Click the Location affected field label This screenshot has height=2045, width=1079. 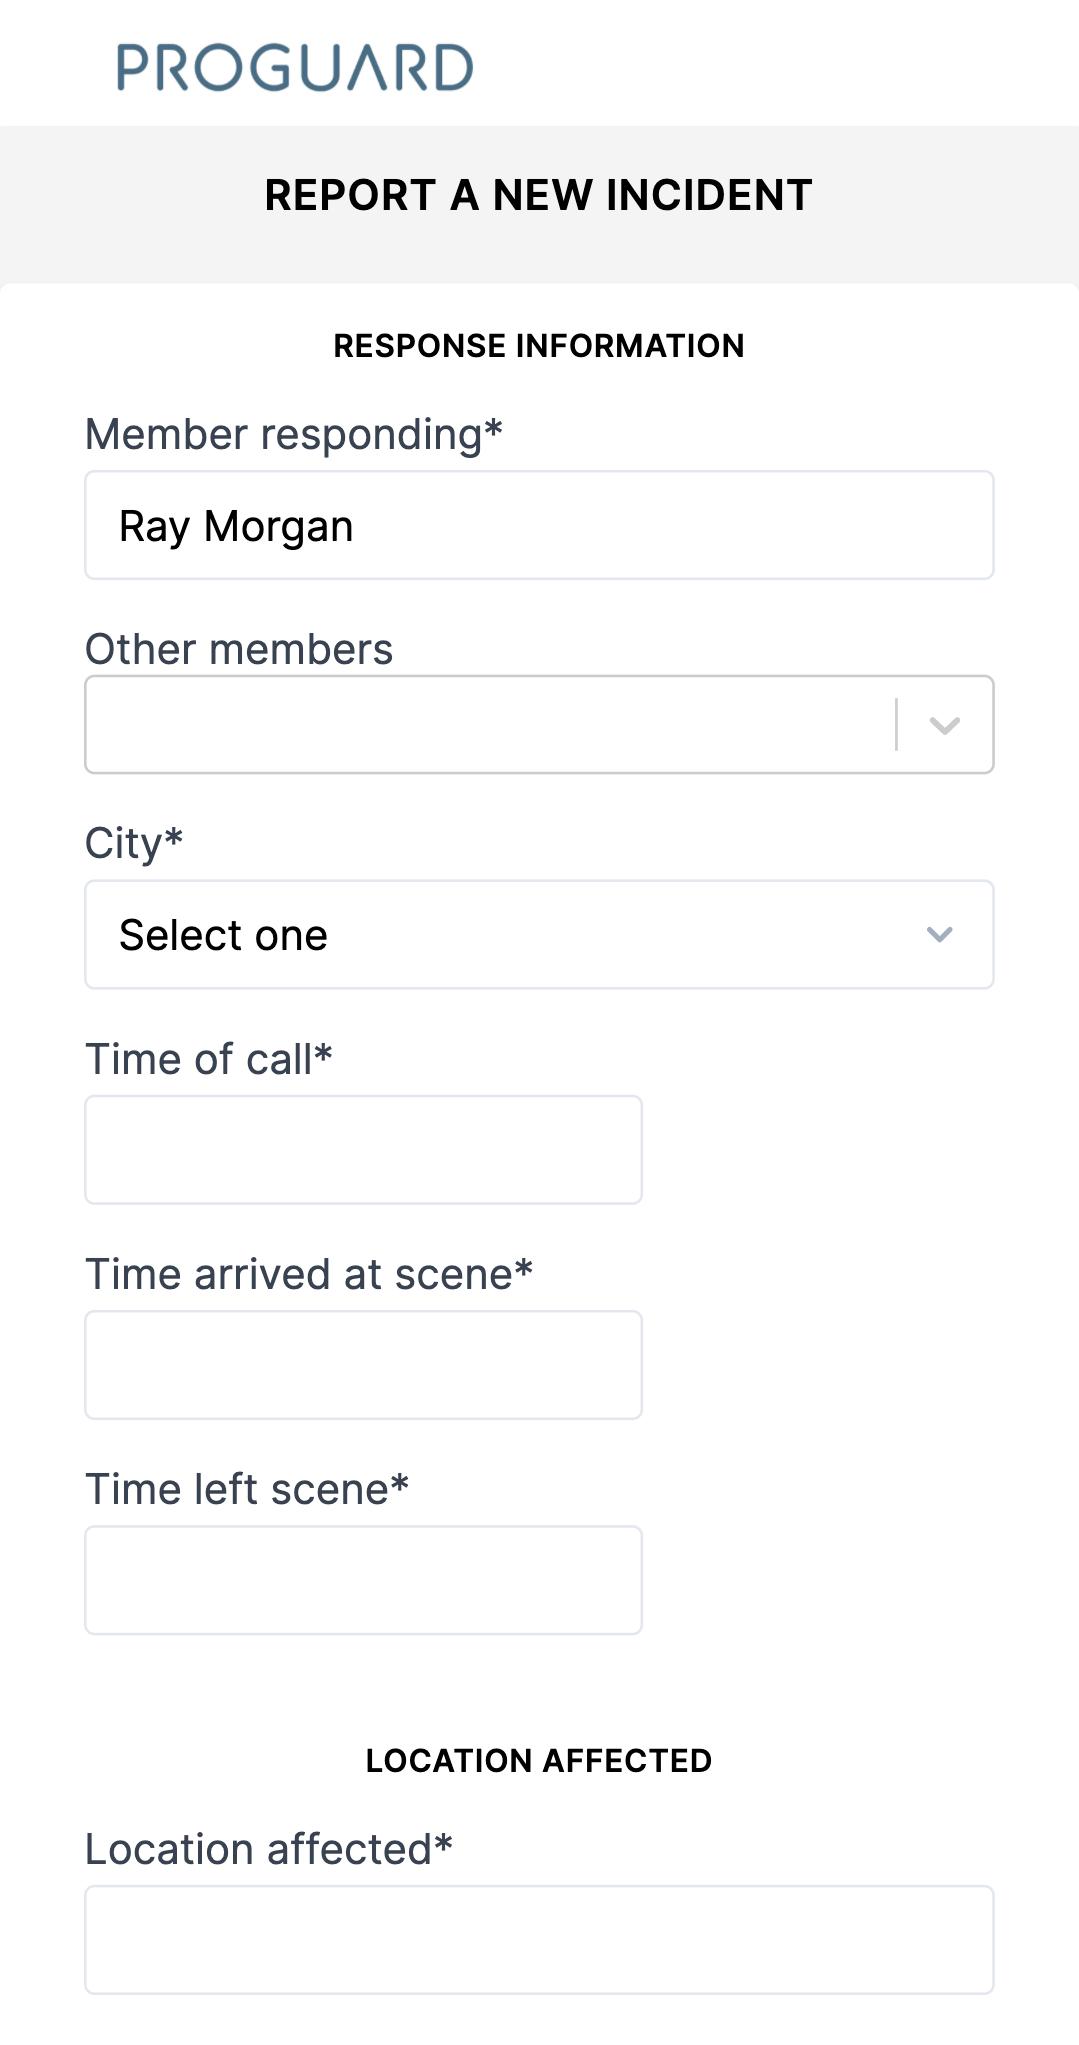click(x=269, y=1849)
